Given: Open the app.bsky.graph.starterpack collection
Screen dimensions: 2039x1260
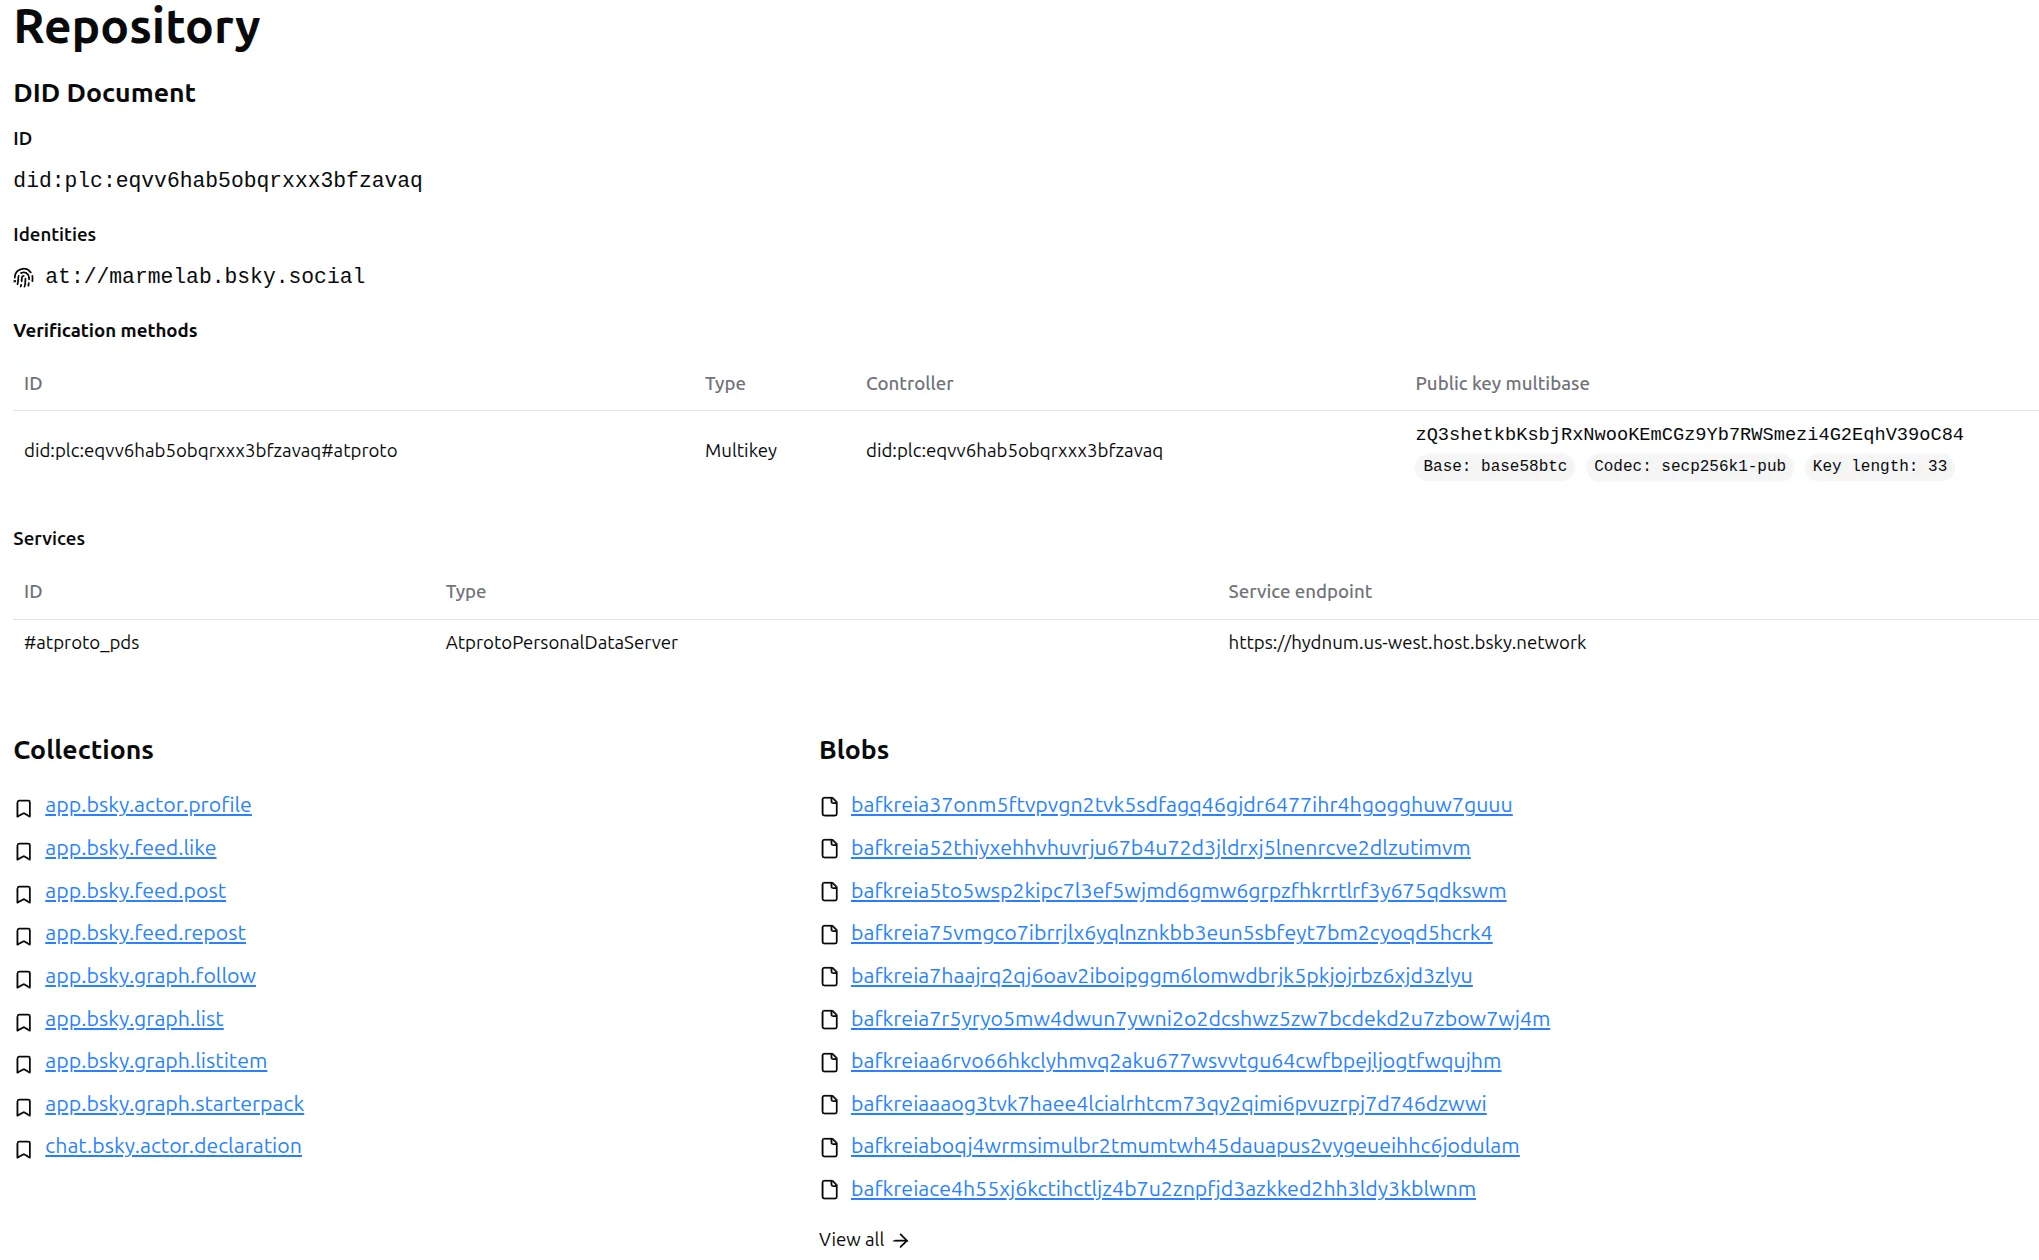Looking at the screenshot, I should click(174, 1105).
